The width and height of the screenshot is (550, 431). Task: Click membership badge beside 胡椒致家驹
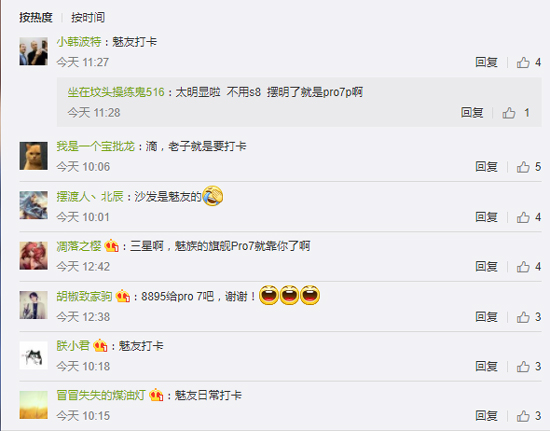[123, 296]
